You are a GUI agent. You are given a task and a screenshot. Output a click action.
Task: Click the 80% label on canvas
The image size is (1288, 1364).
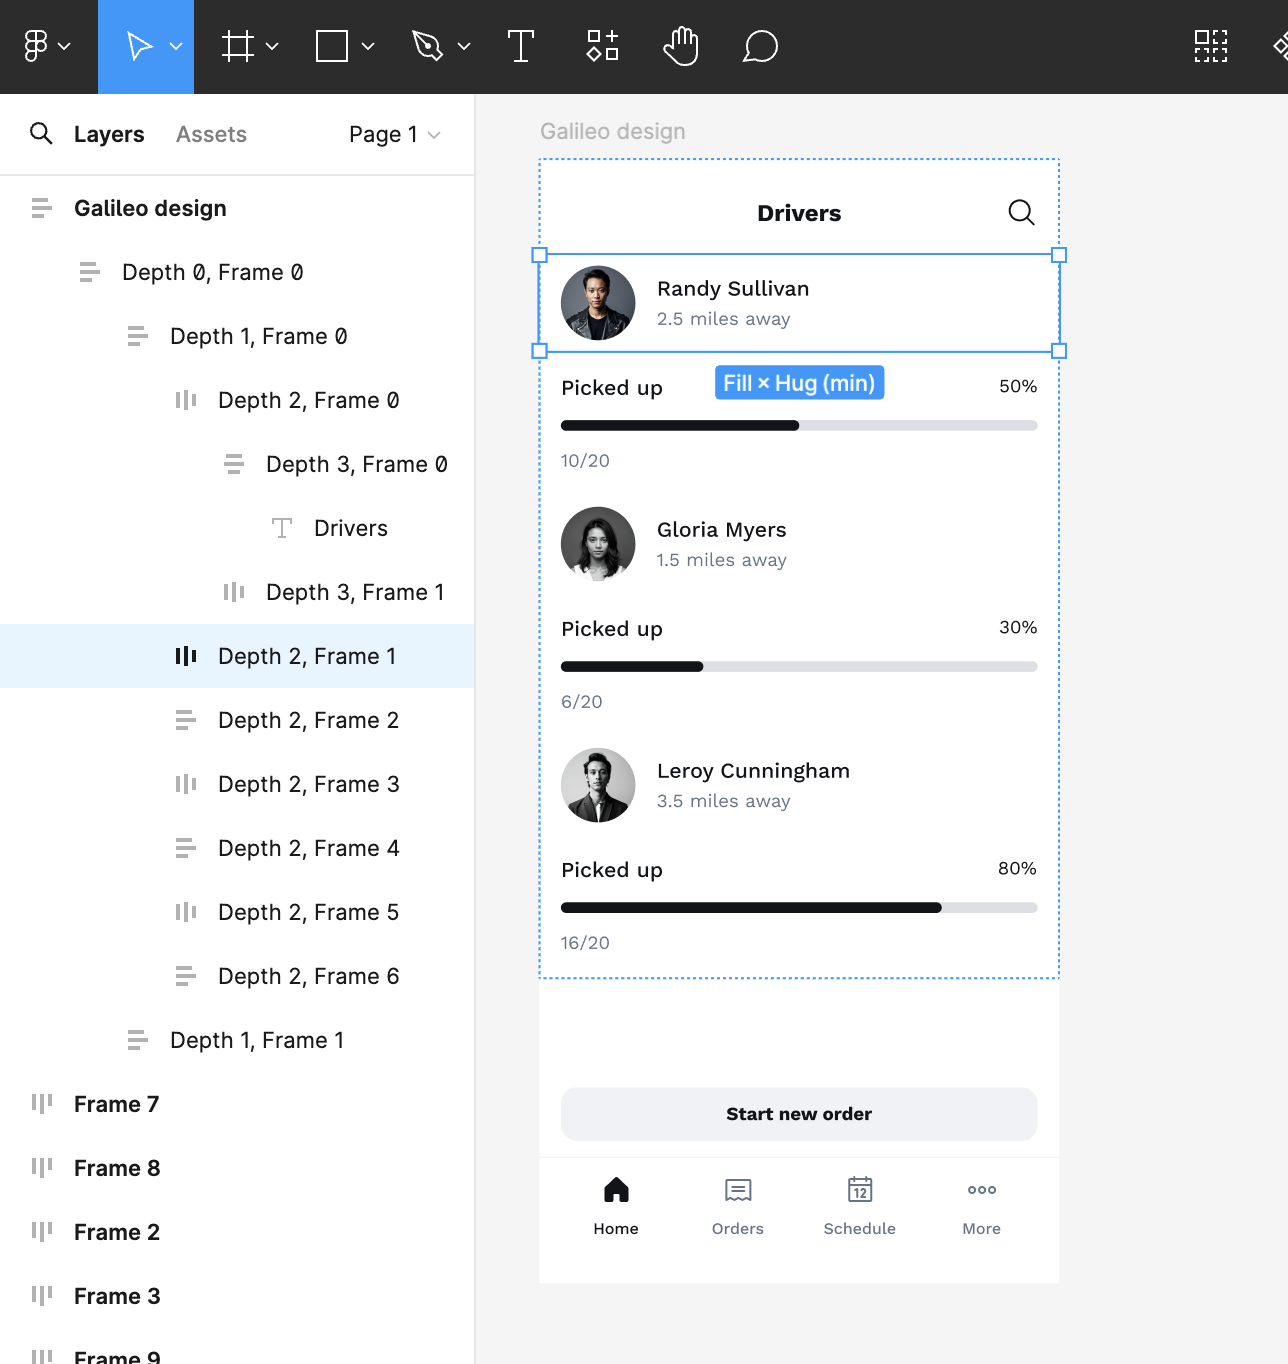(x=1017, y=868)
